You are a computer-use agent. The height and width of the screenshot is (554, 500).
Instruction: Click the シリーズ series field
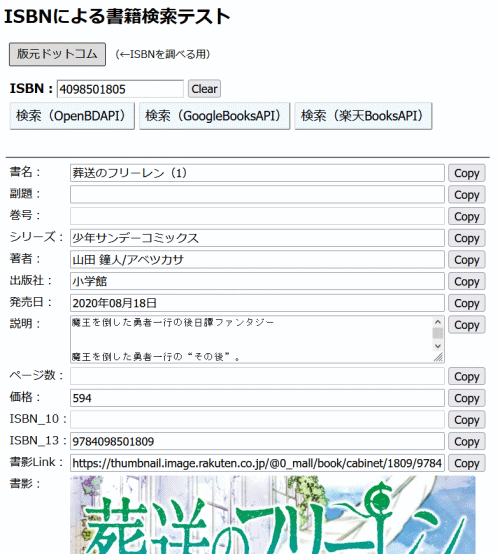point(257,238)
